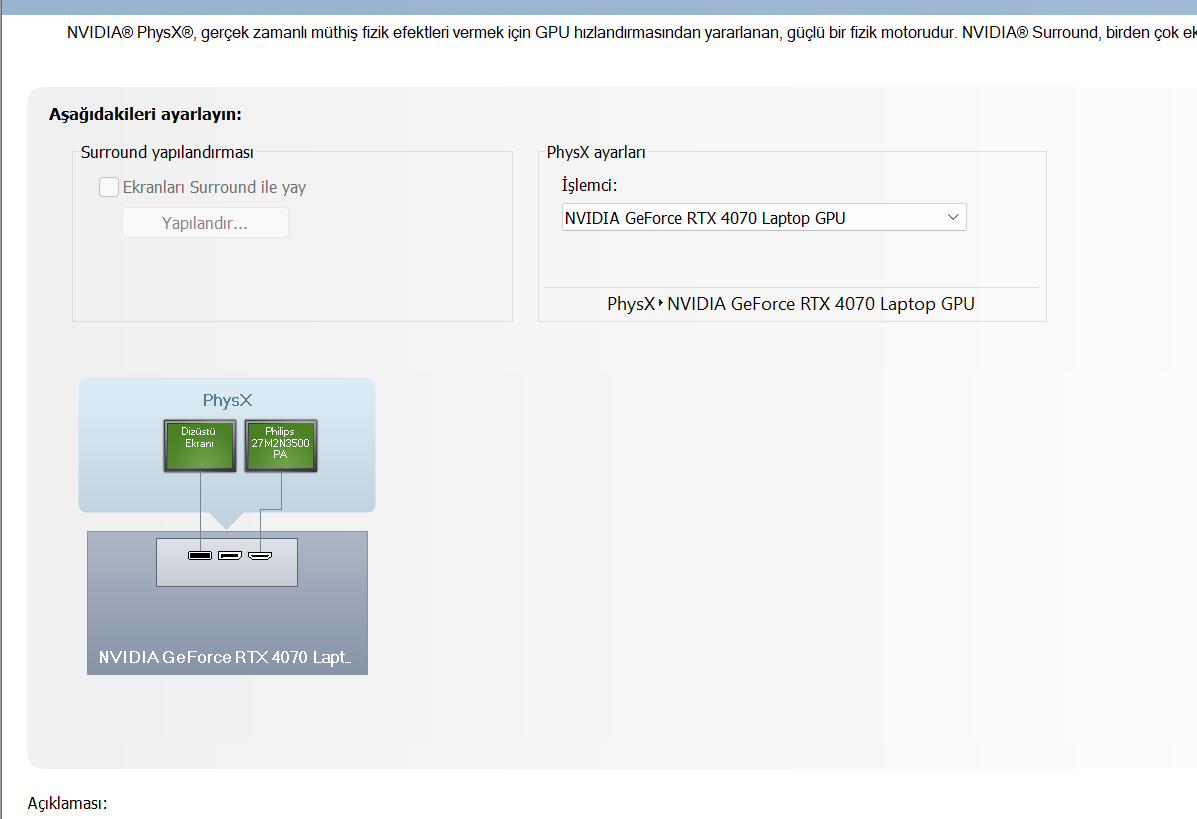Select the Philips 27M2N3500 PA monitor icon

tap(281, 446)
